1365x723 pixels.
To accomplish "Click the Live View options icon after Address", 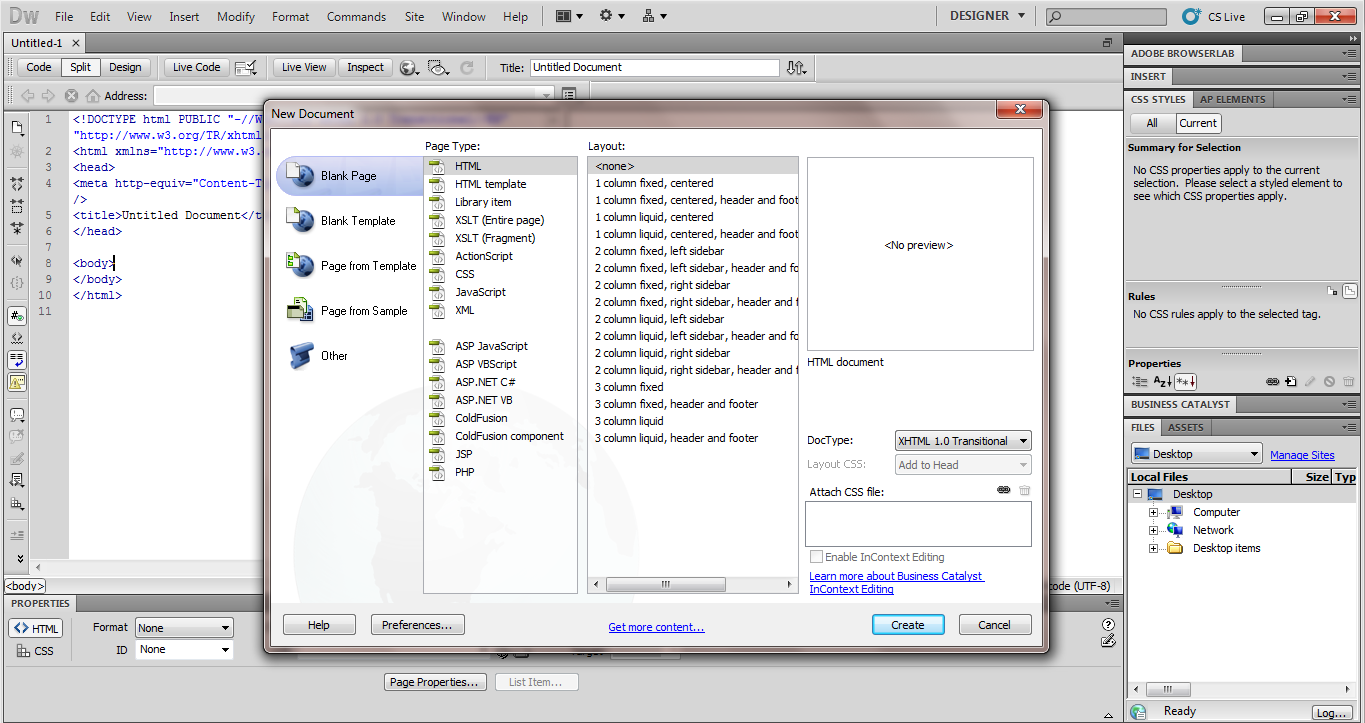I will pos(569,95).
